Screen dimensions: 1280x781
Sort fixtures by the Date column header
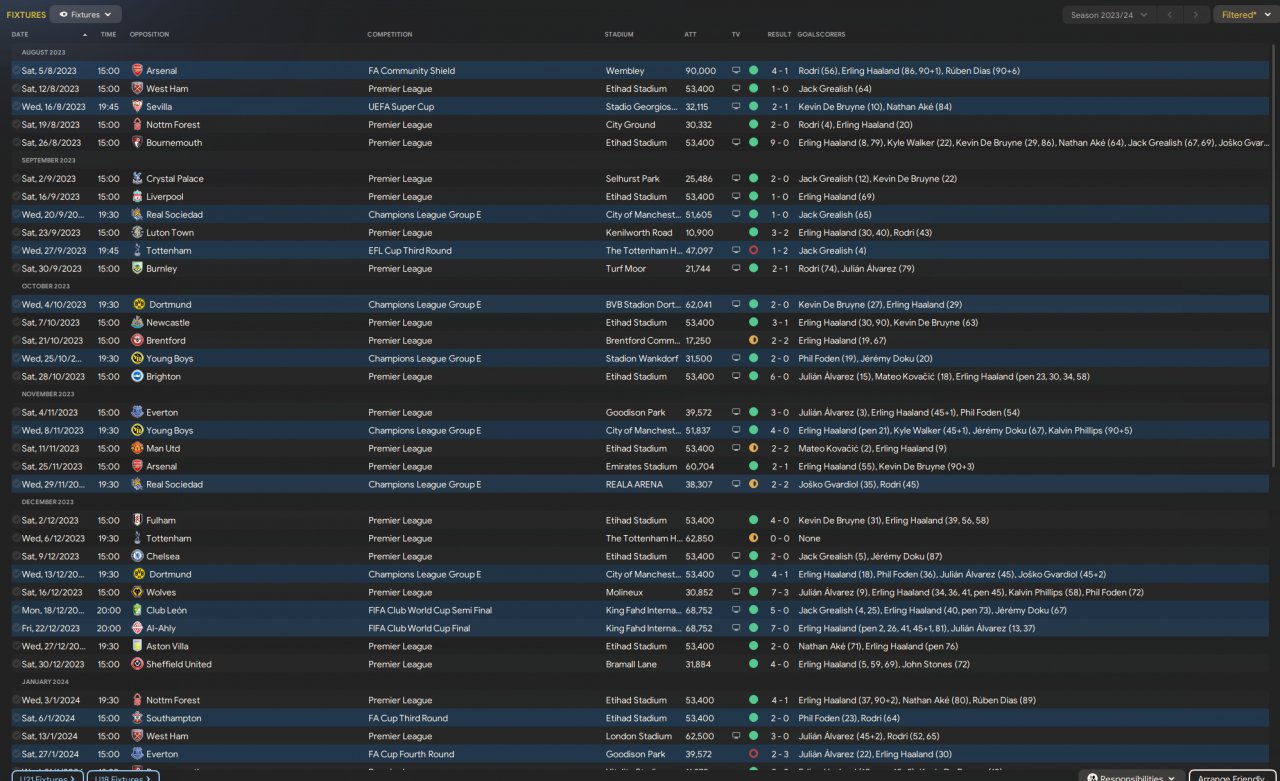20,35
